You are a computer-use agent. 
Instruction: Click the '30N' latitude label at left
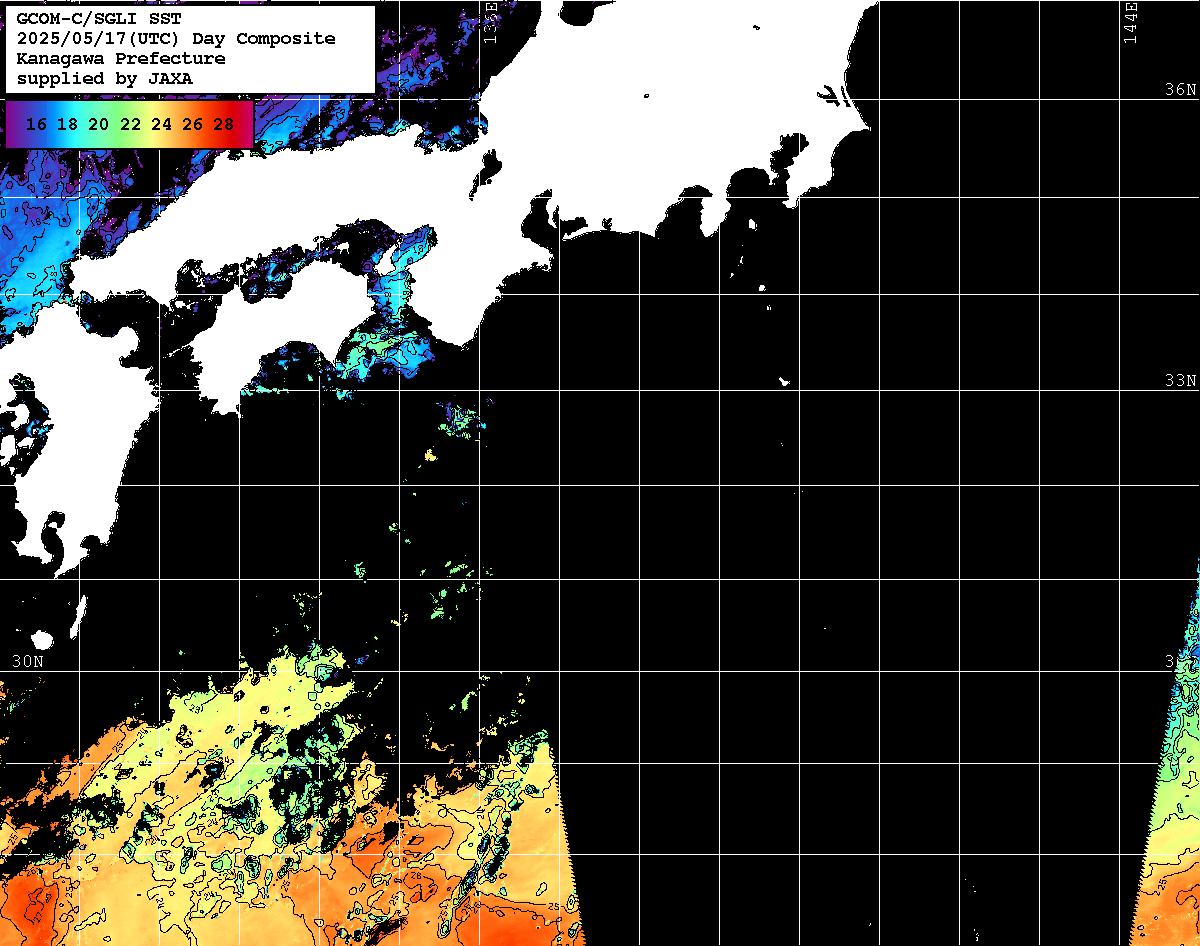[x=28, y=662]
